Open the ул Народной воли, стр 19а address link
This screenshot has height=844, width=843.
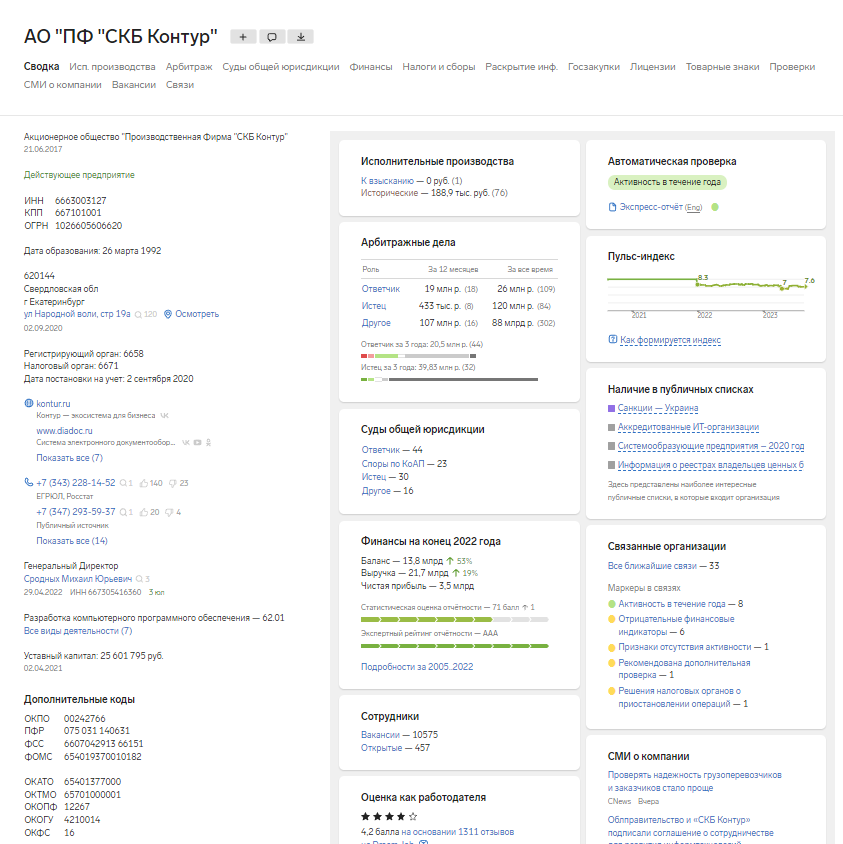77,314
